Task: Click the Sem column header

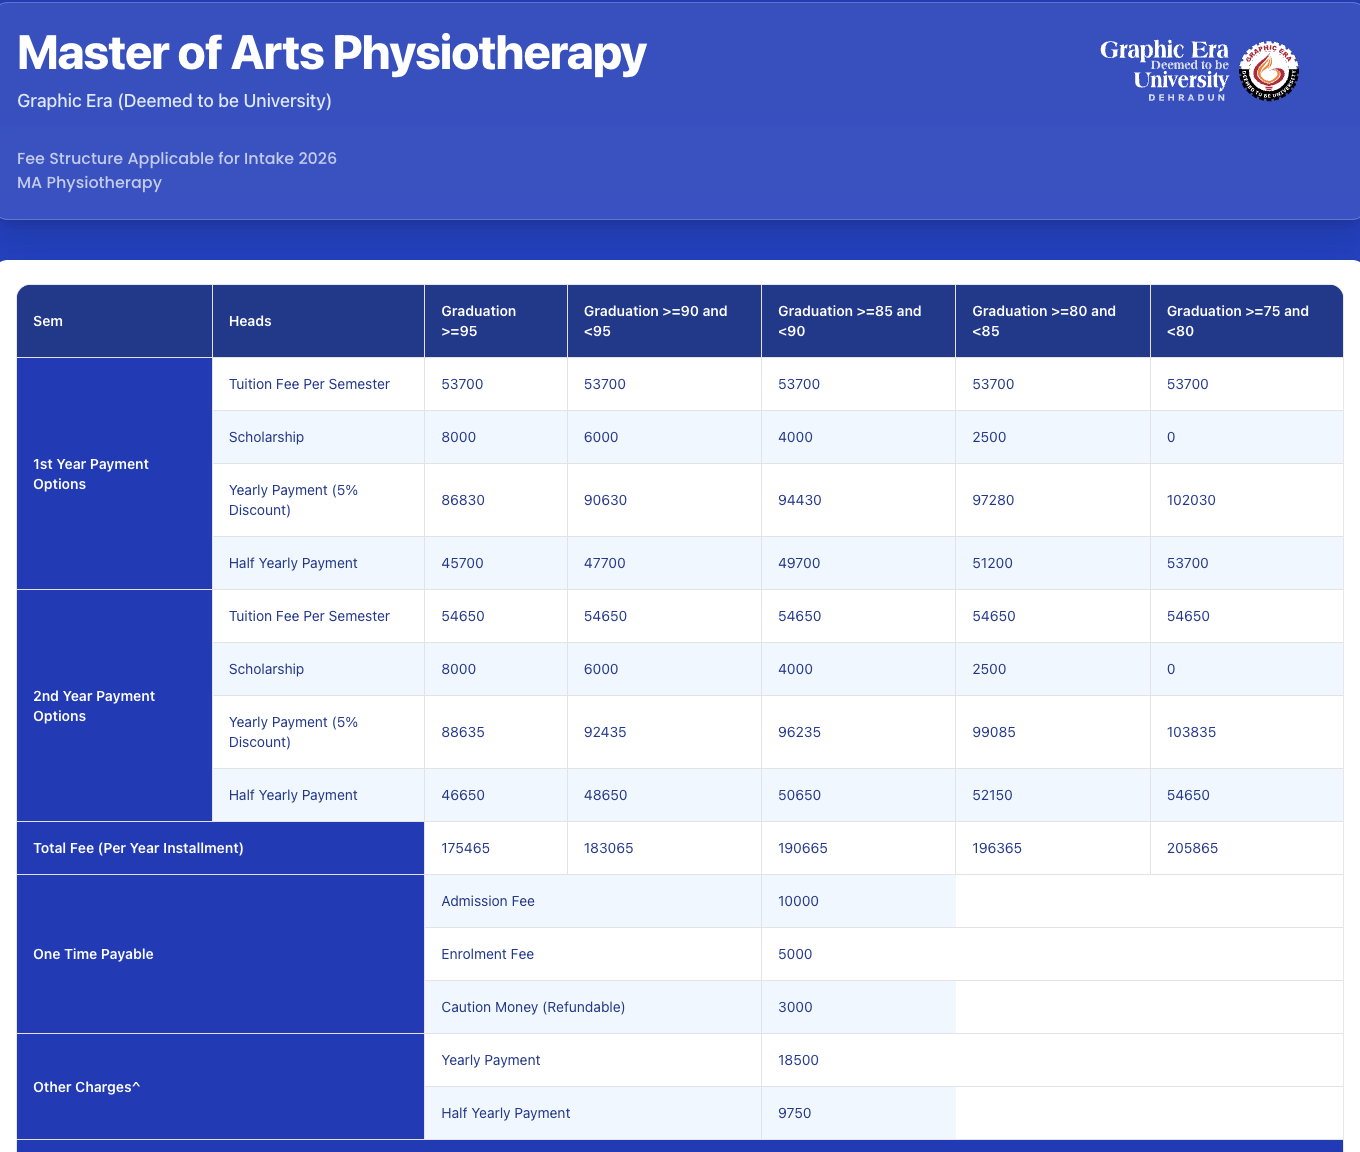Action: tap(48, 321)
